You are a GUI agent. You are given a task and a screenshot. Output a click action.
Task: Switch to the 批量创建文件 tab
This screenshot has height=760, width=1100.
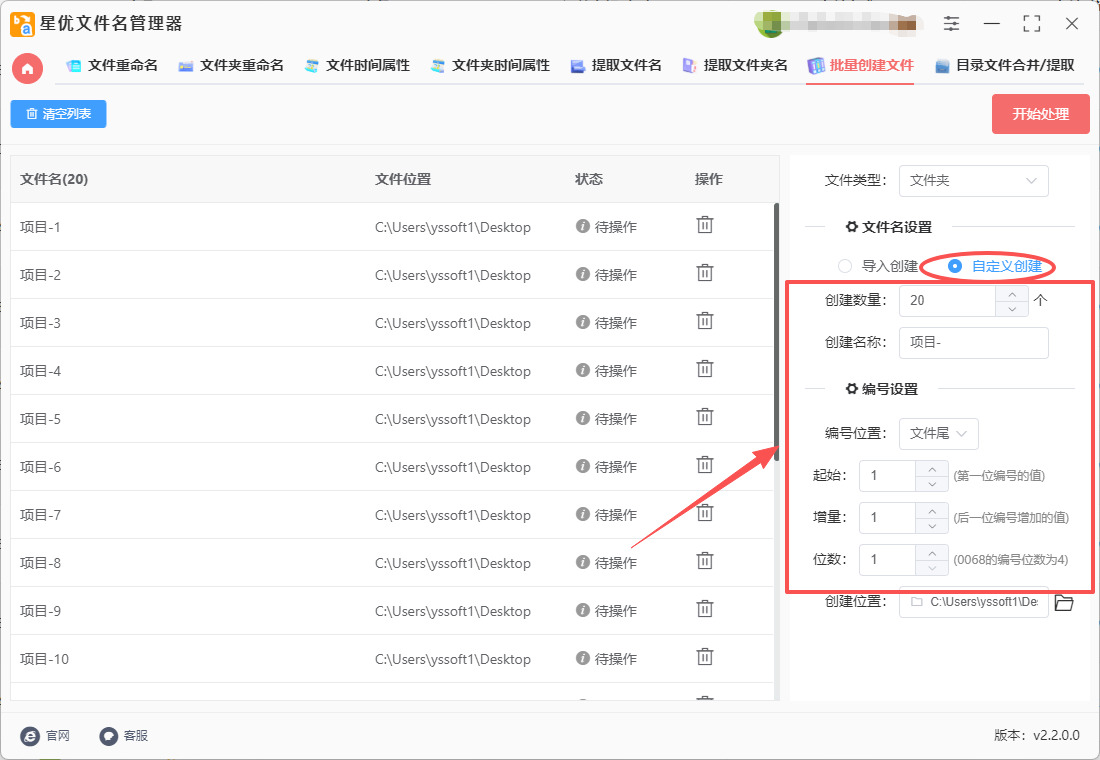click(x=861, y=66)
